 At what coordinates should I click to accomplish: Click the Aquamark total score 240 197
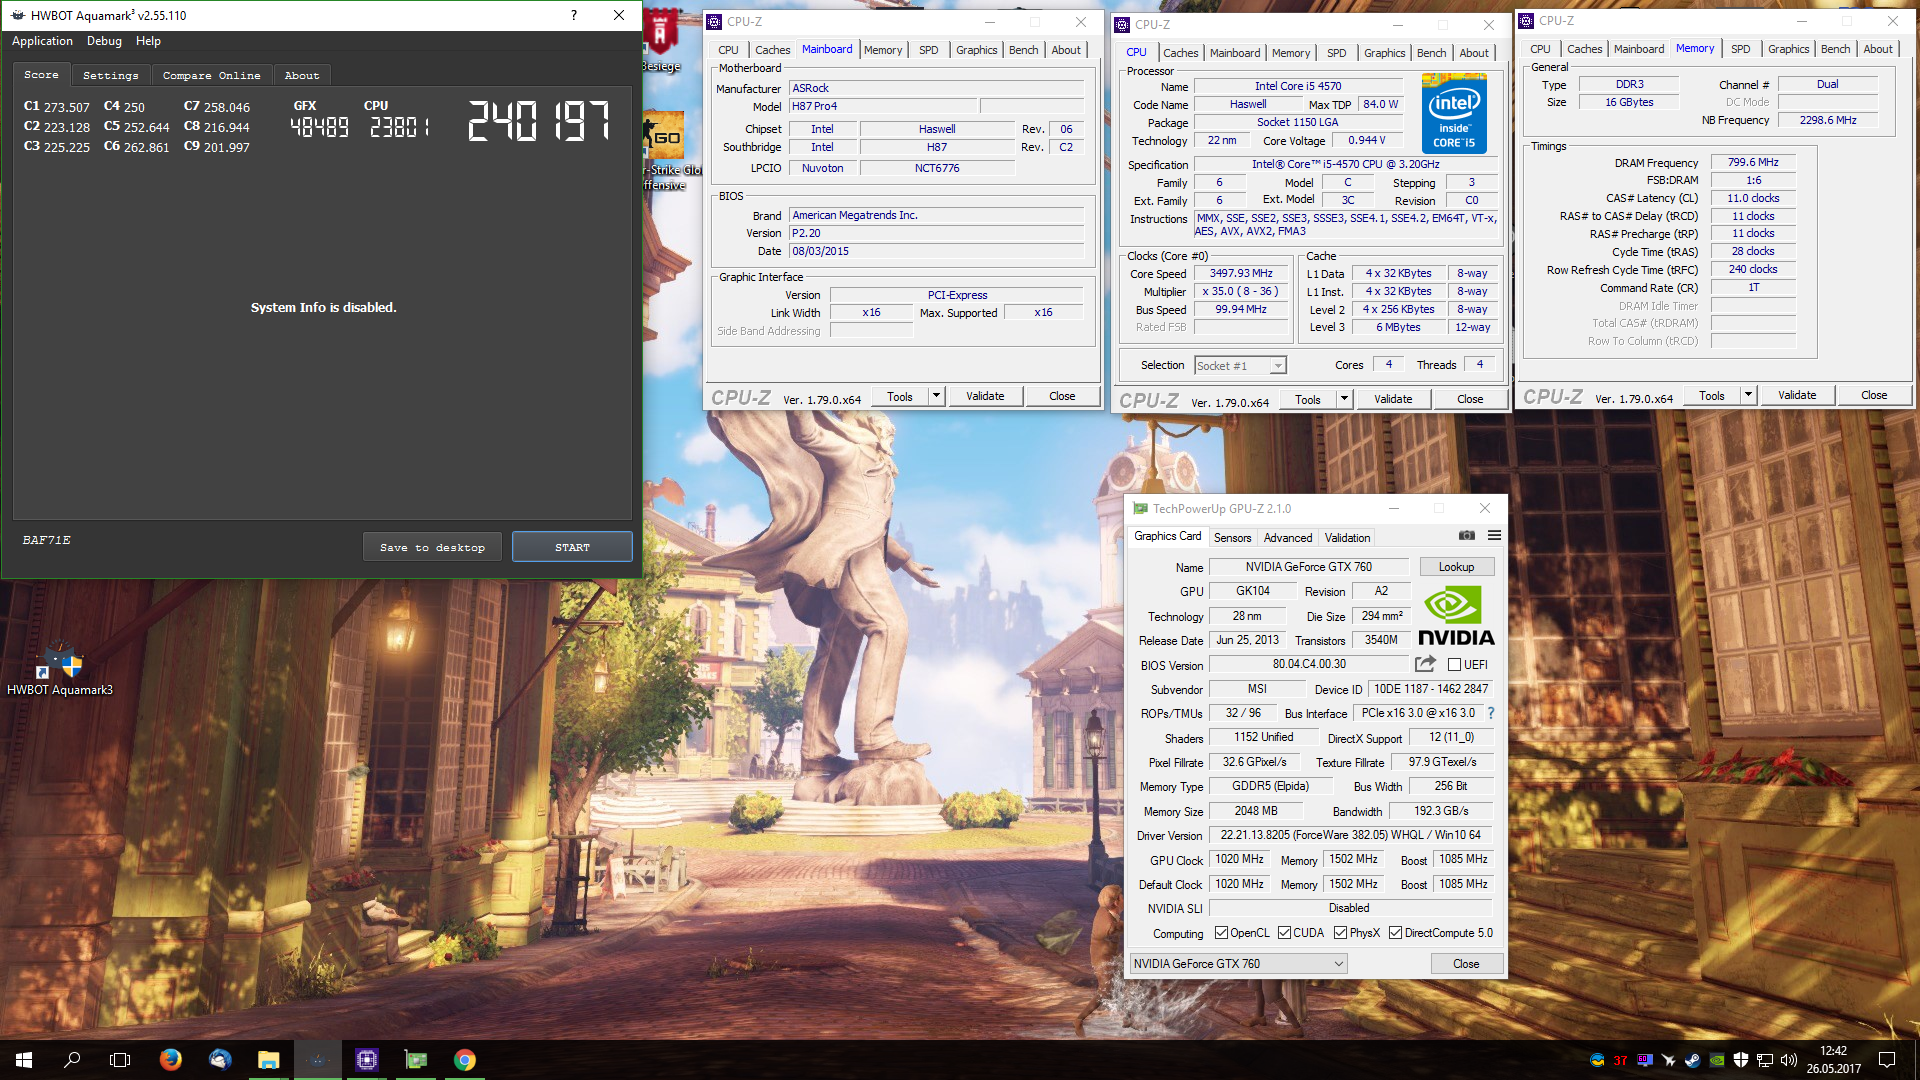click(x=539, y=121)
